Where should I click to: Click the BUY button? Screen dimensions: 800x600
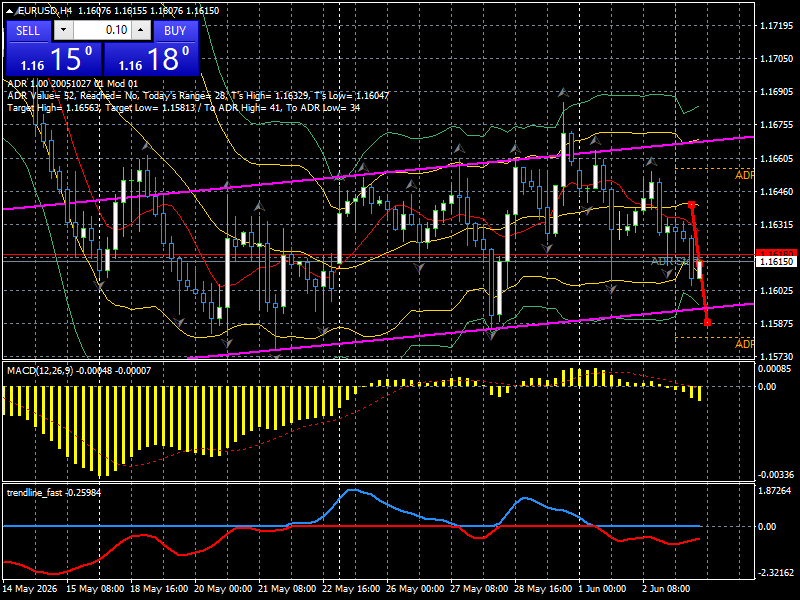pos(175,31)
